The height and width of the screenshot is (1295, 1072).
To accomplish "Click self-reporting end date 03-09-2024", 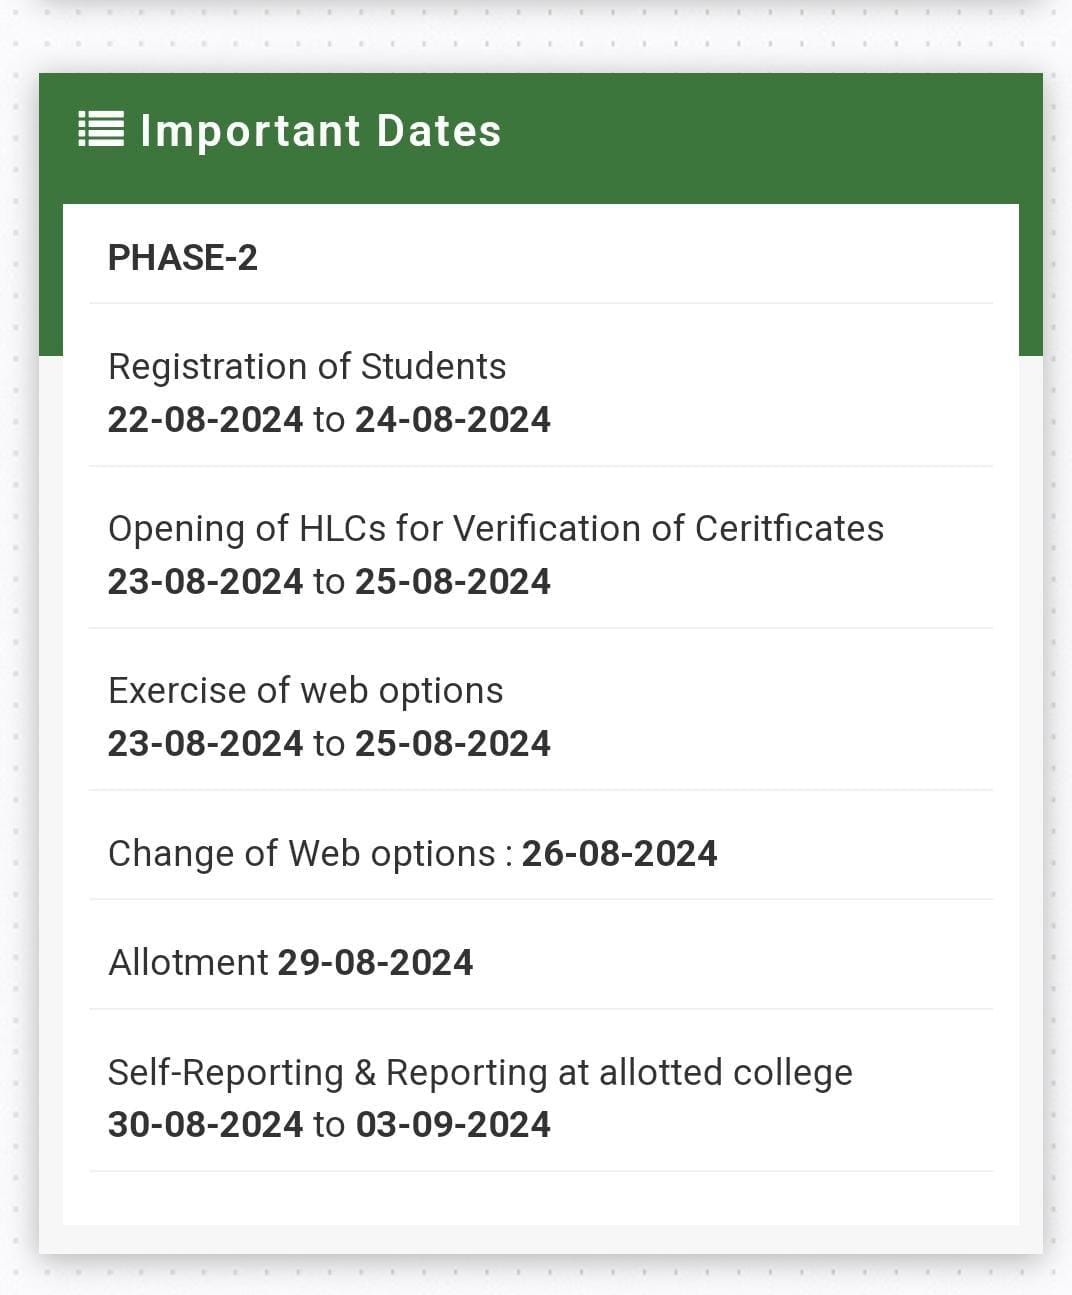I will pyautogui.click(x=452, y=1125).
